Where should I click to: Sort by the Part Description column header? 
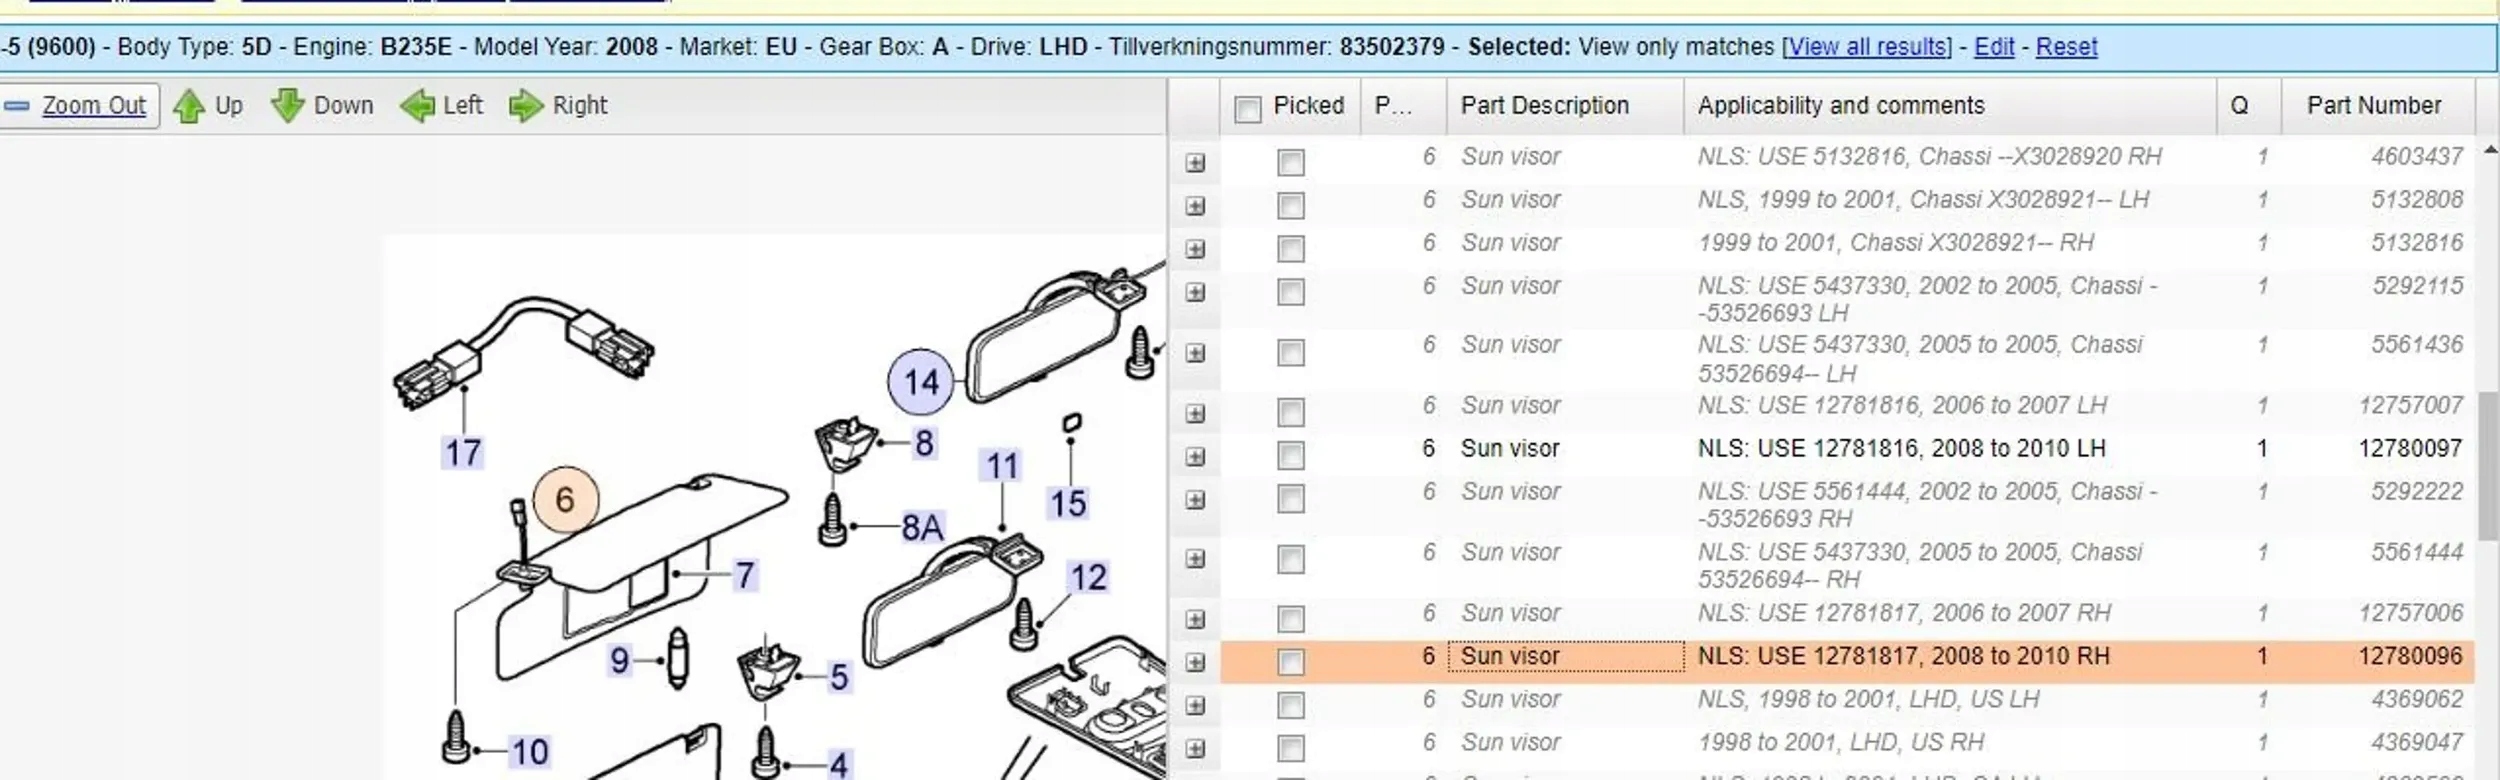(1565, 106)
